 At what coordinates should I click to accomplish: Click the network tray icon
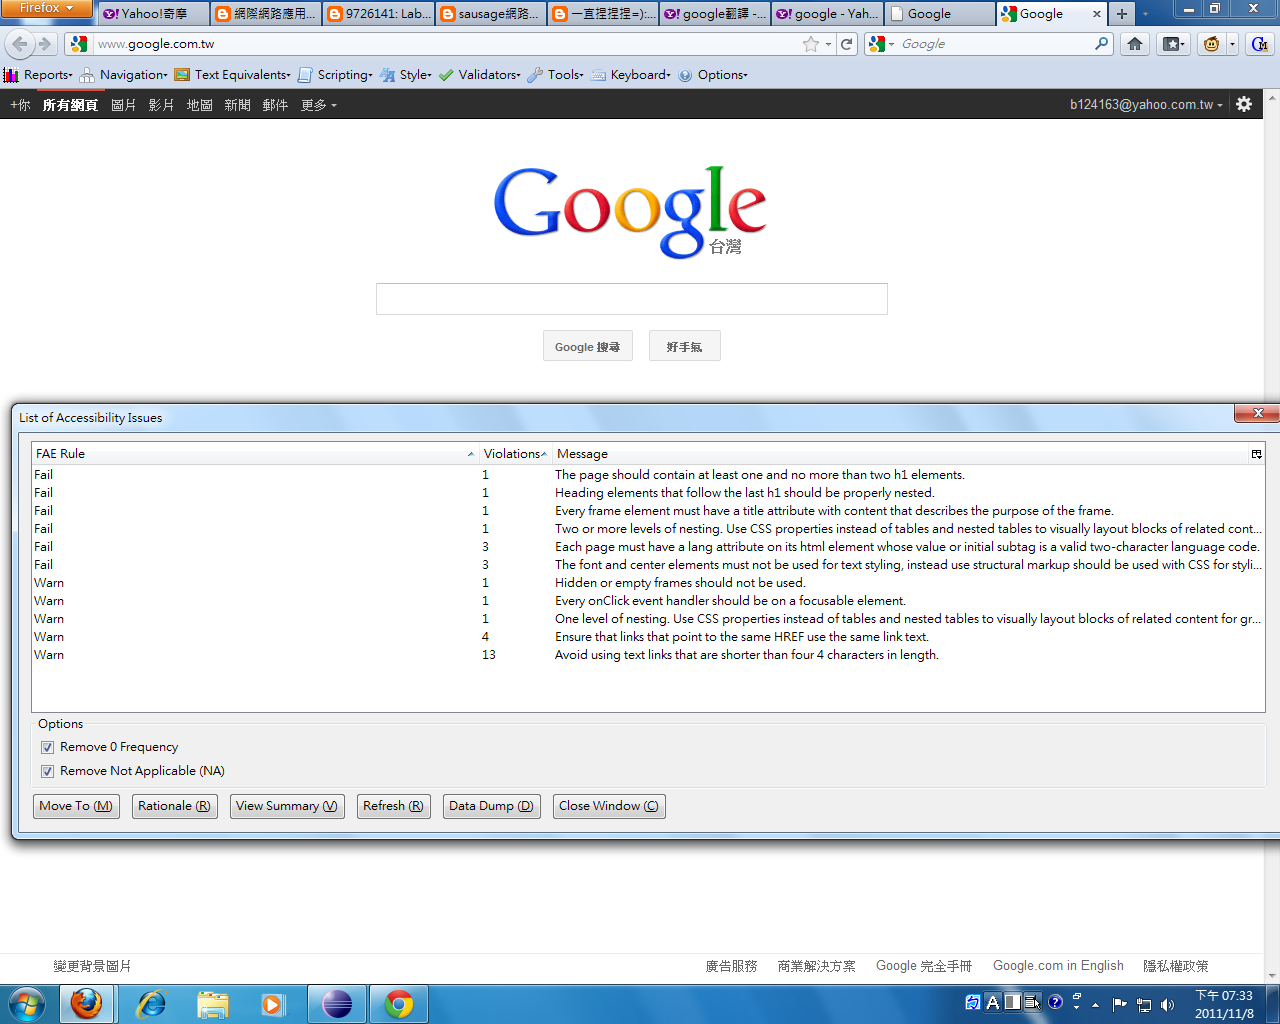pyautogui.click(x=1144, y=1004)
